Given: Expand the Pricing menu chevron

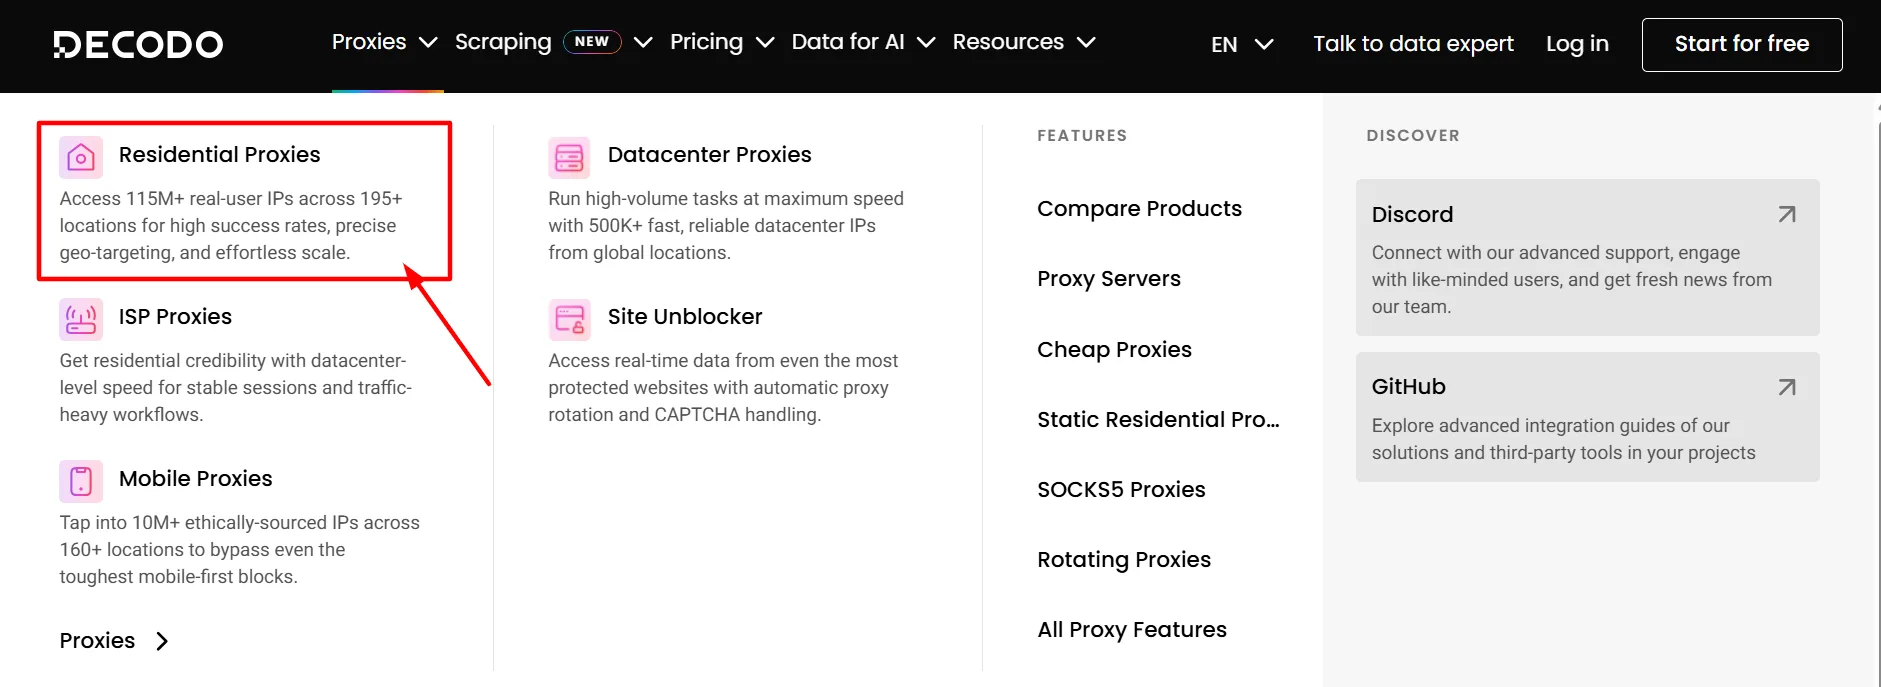Looking at the screenshot, I should (x=765, y=42).
